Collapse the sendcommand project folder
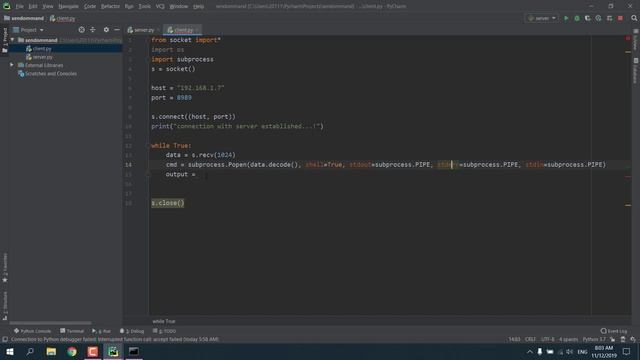 click(13, 40)
